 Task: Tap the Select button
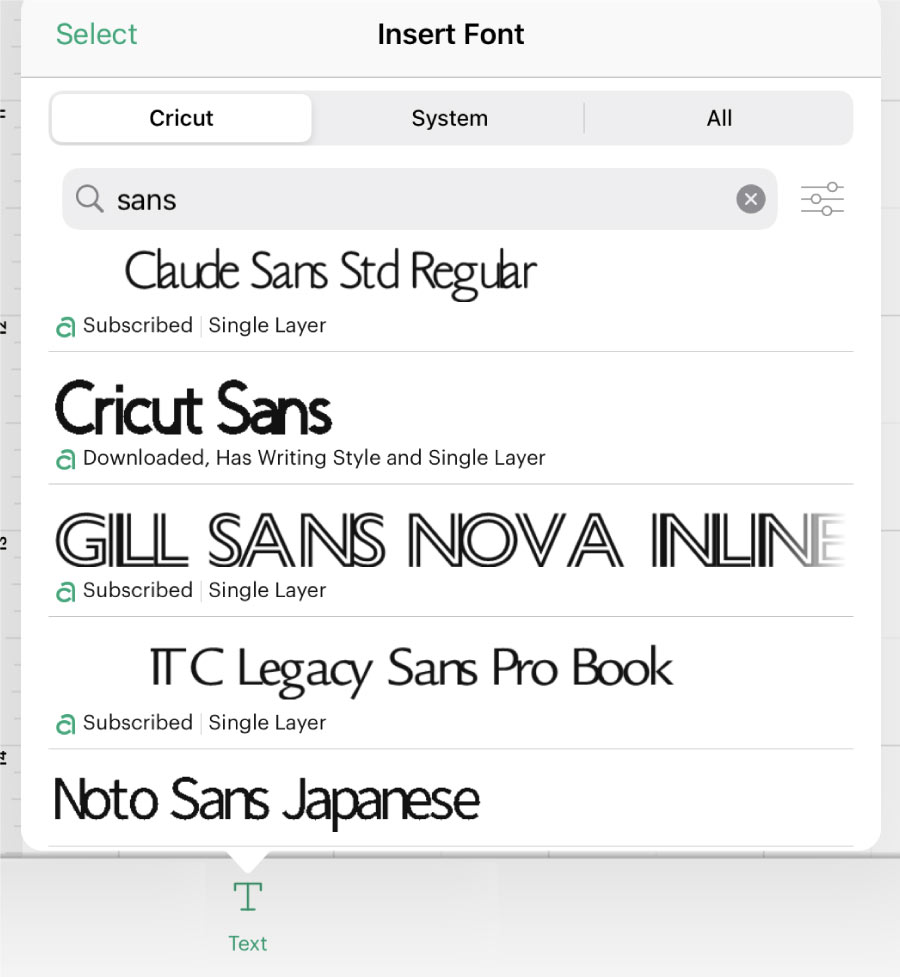pyautogui.click(x=97, y=34)
